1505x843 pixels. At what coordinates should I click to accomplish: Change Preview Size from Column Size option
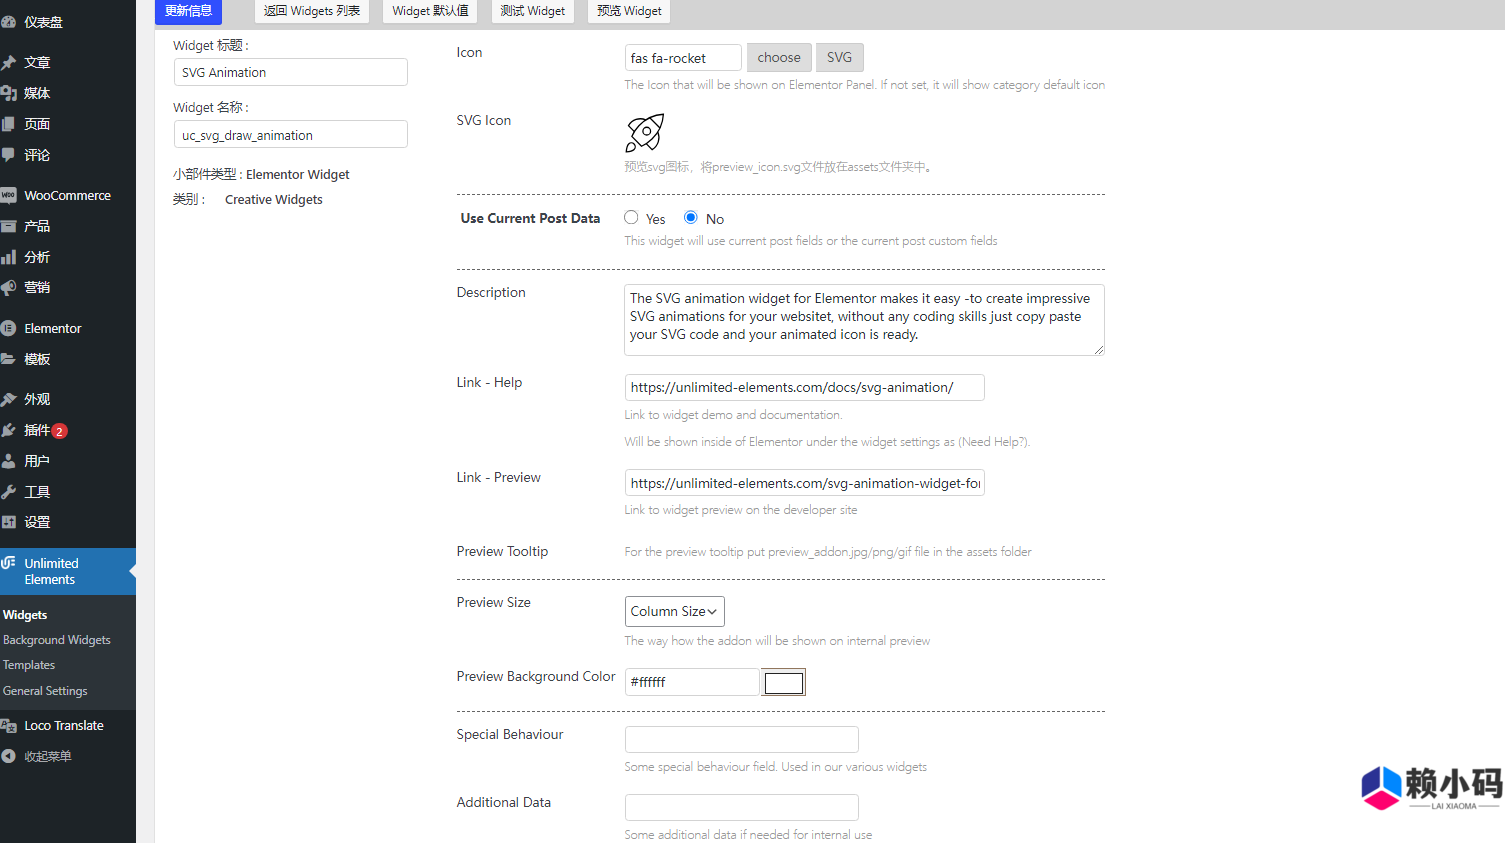point(674,611)
